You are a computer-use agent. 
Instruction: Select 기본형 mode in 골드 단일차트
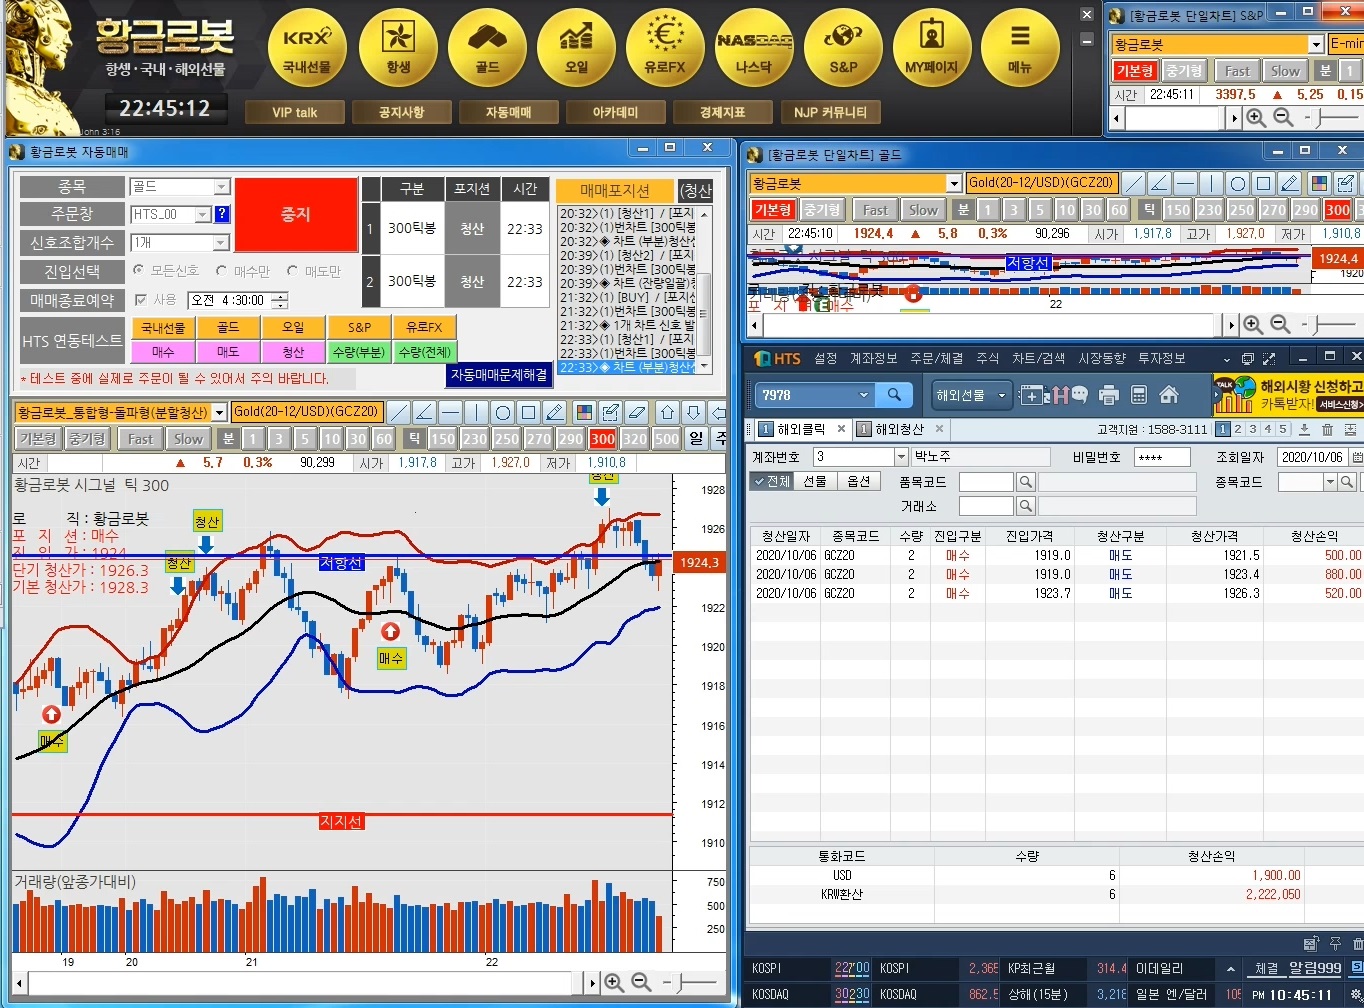tap(772, 210)
